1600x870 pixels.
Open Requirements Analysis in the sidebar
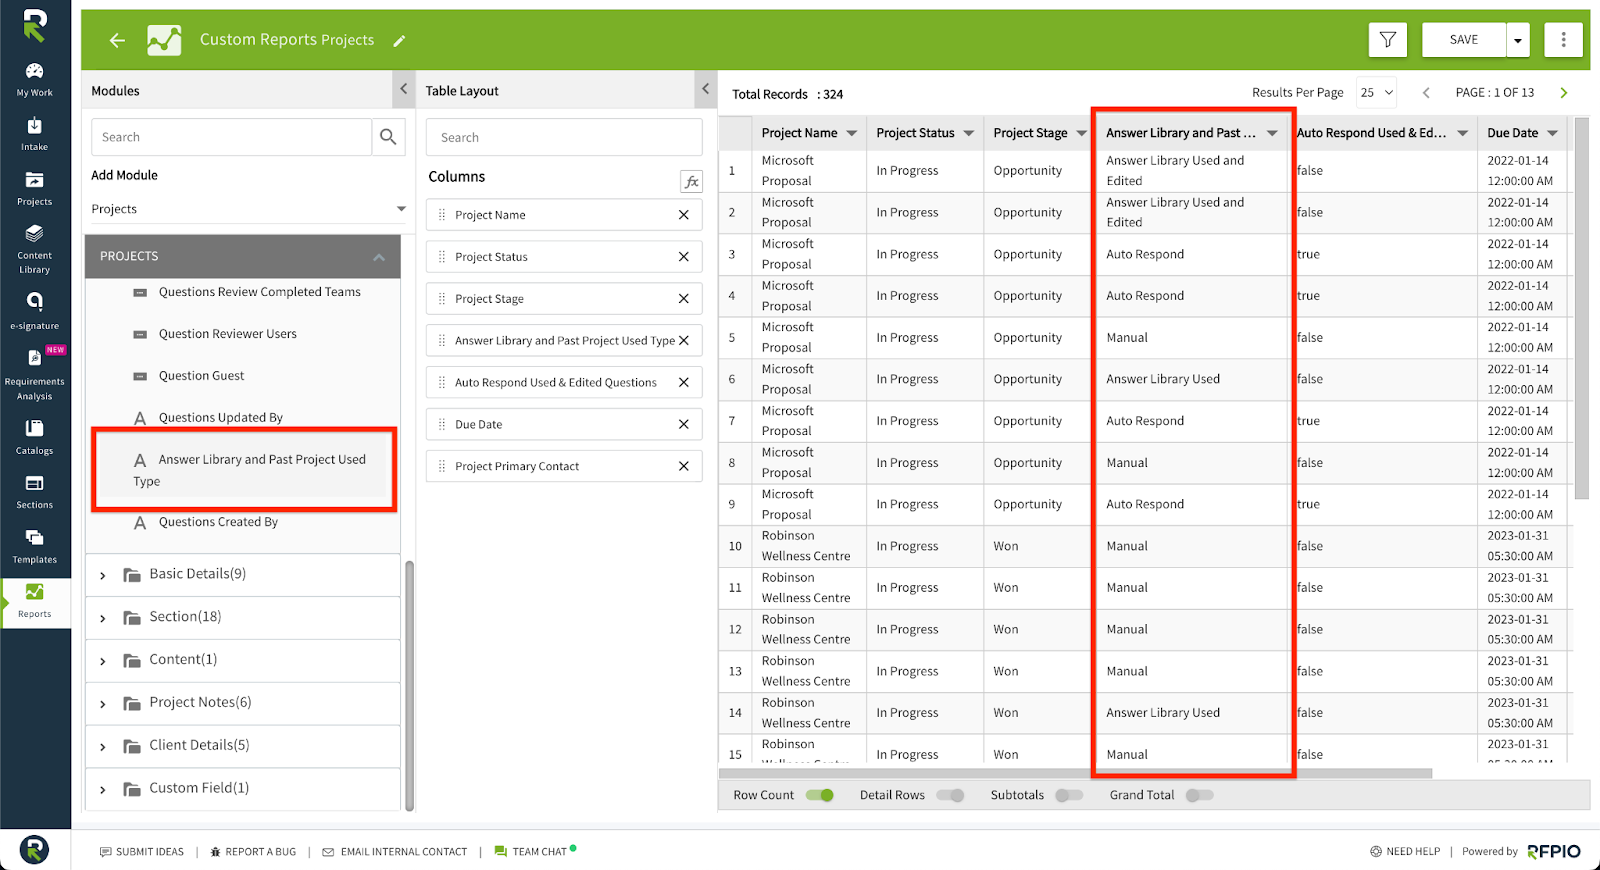click(35, 375)
